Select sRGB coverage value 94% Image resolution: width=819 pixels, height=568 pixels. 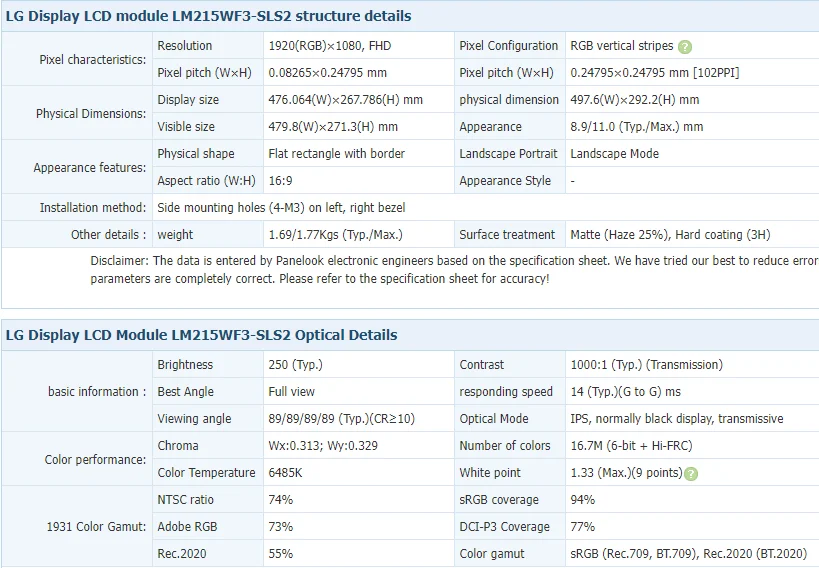pyautogui.click(x=582, y=500)
